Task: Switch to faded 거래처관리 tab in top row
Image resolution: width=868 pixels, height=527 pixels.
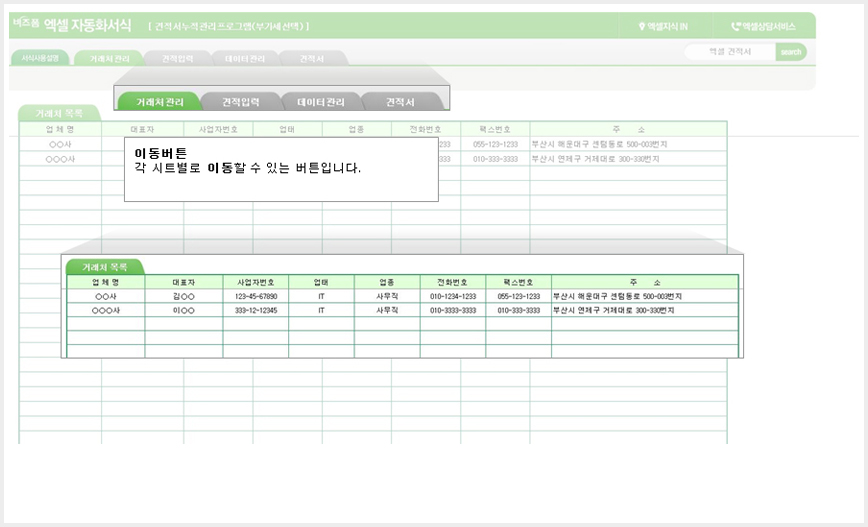Action: pos(110,59)
